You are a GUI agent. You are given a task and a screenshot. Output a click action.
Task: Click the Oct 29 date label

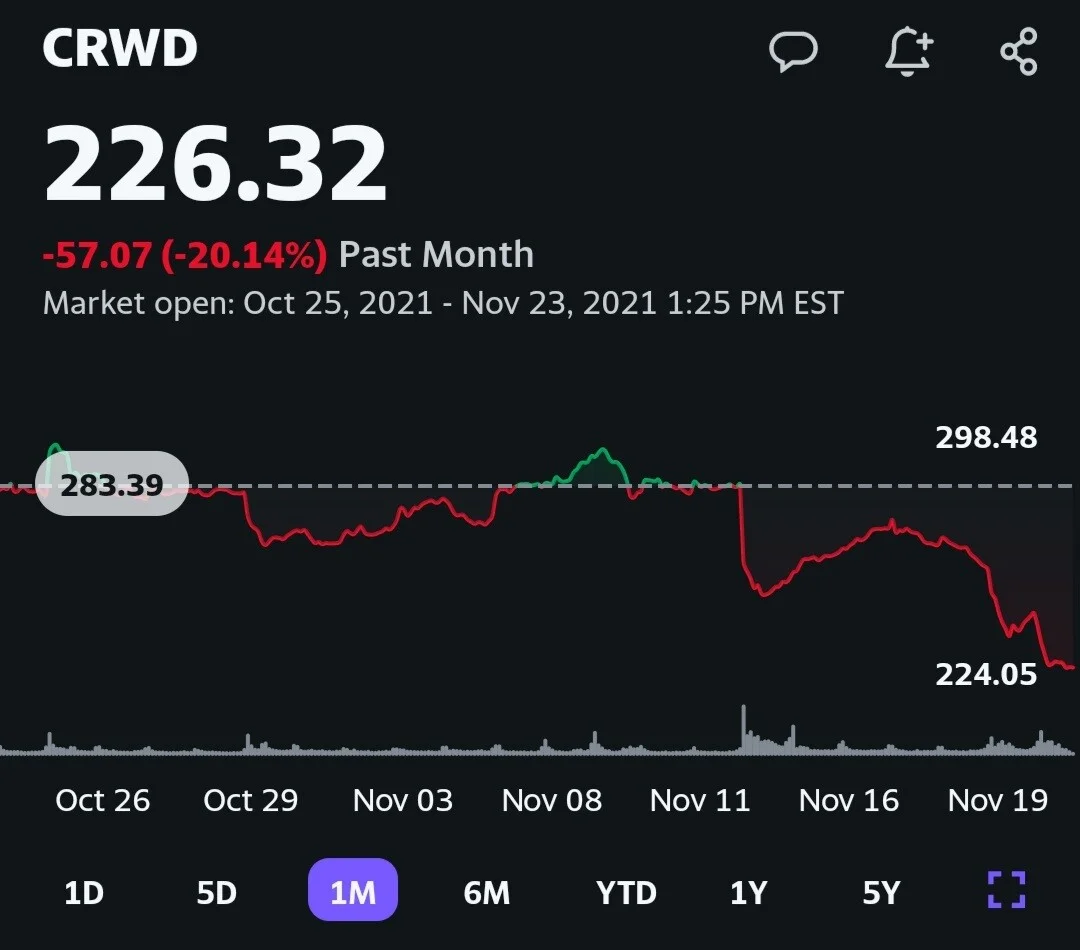251,801
